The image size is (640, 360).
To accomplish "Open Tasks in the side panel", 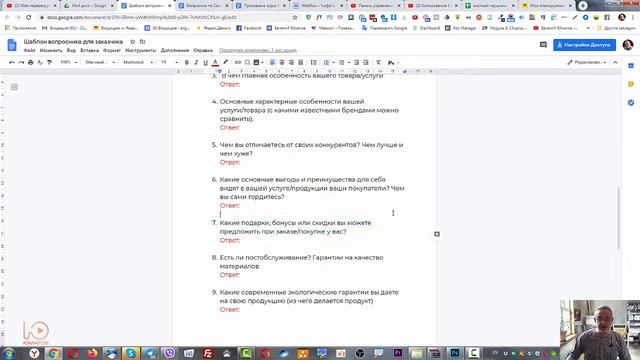I will point(631,102).
